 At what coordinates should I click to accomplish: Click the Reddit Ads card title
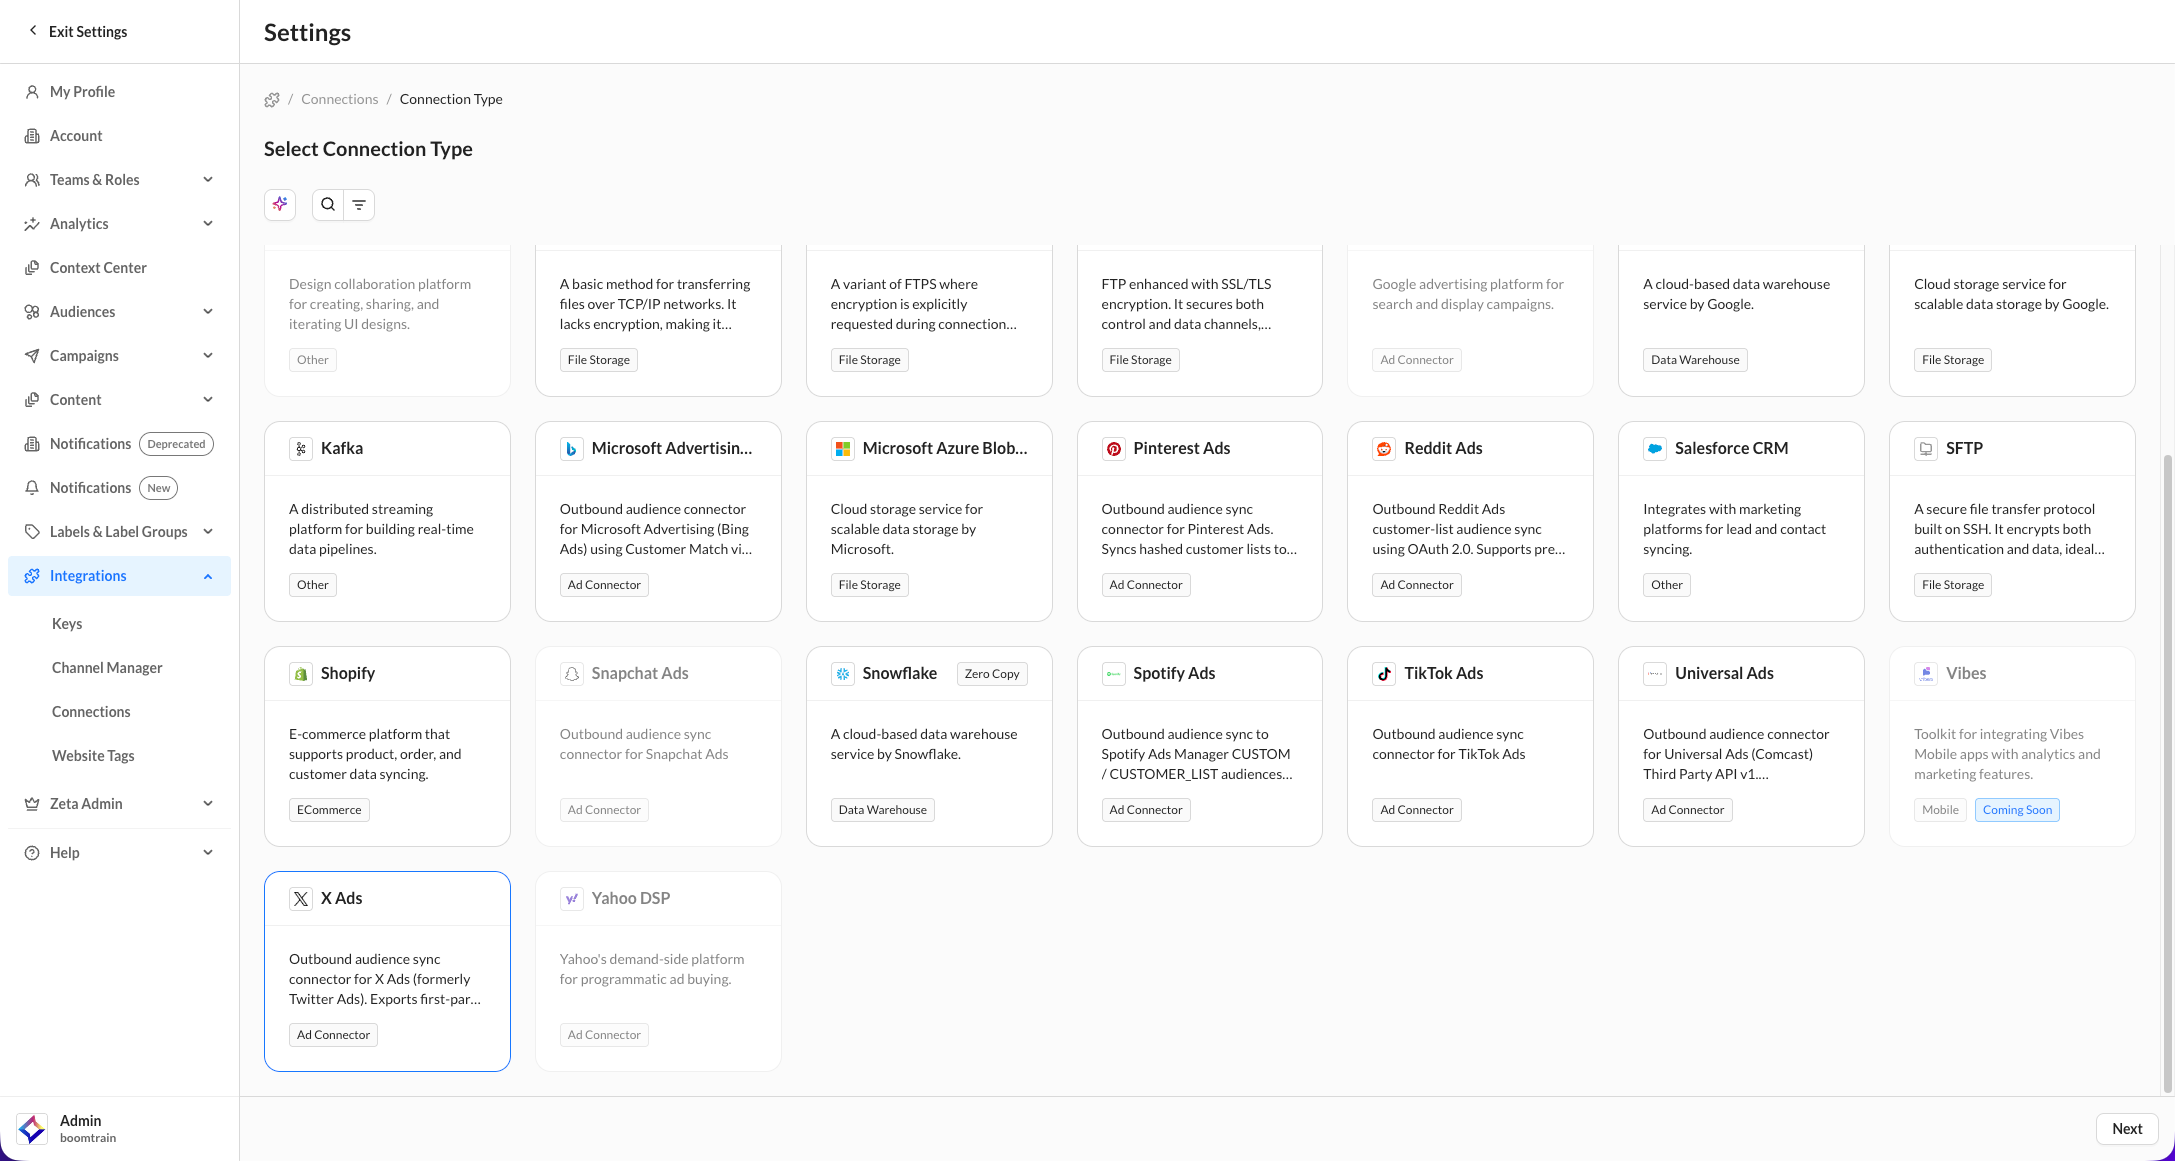pos(1443,449)
